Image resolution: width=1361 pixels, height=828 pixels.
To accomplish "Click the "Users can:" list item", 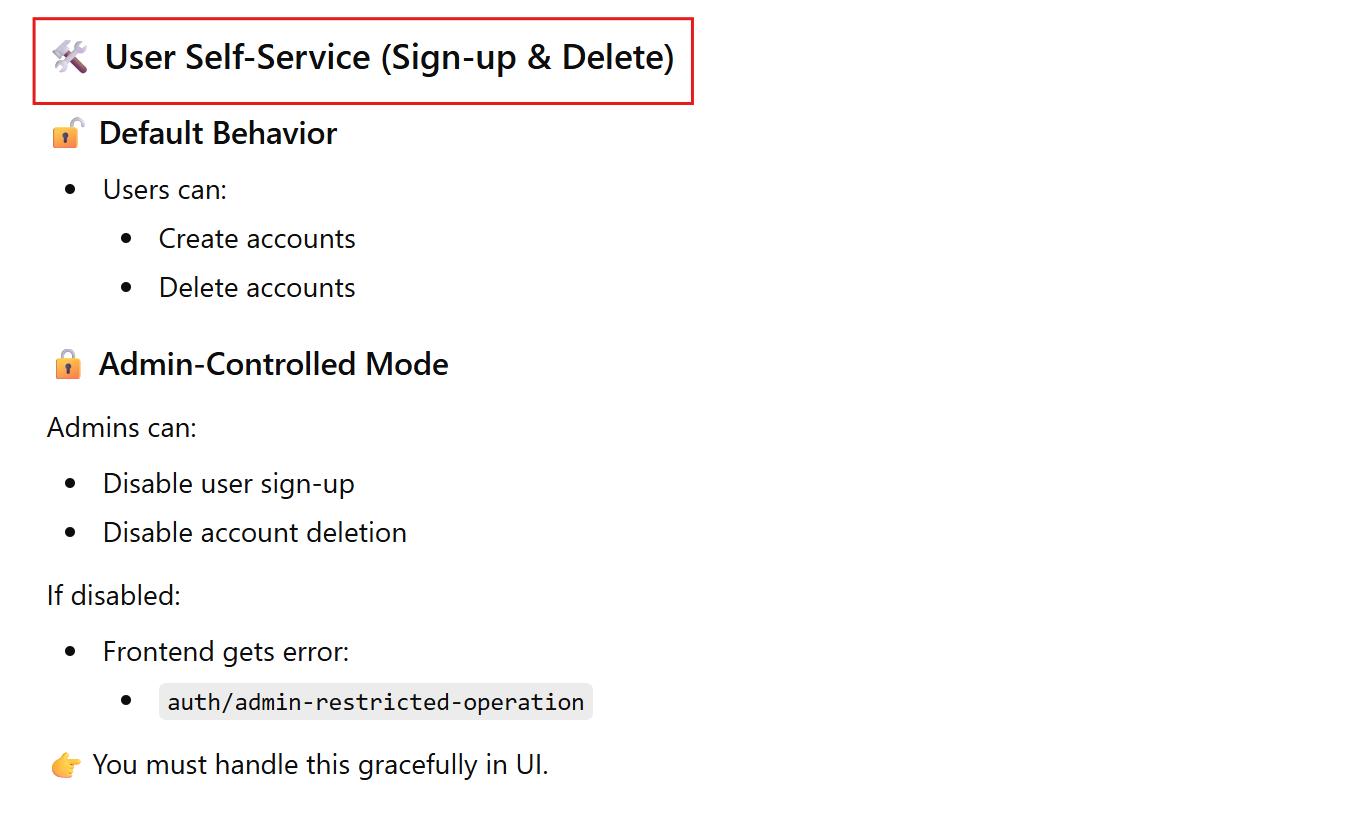I will (x=164, y=189).
